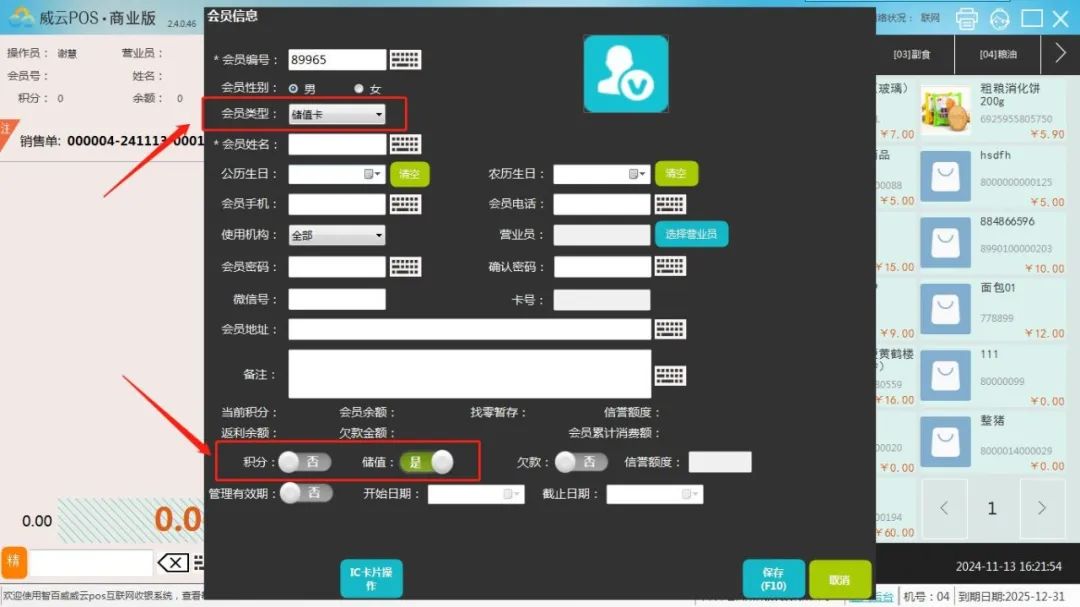Toggle the 积分 points switch
This screenshot has height=607, width=1080.
pyautogui.click(x=304, y=462)
